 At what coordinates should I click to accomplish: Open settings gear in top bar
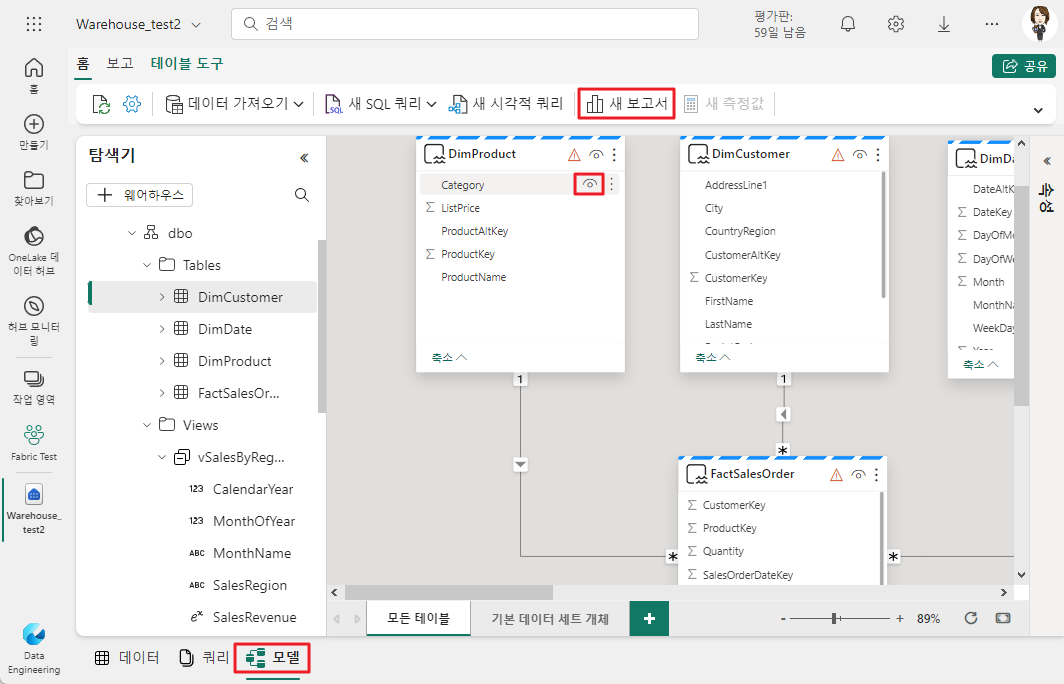tap(896, 24)
